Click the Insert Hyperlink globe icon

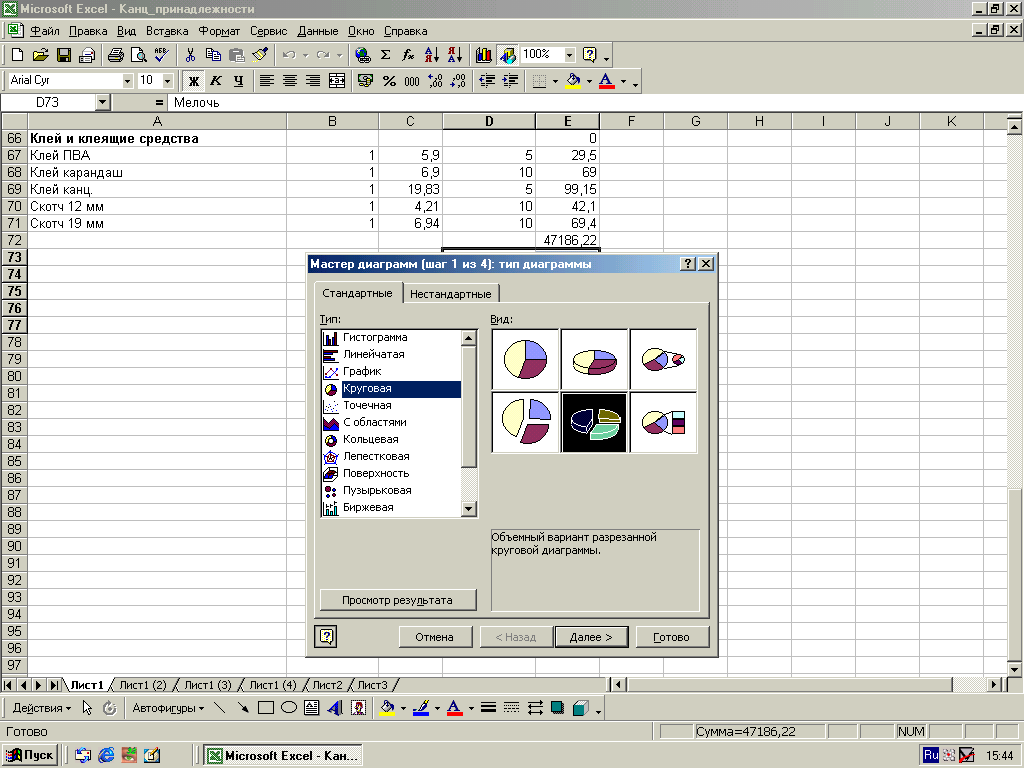[362, 55]
